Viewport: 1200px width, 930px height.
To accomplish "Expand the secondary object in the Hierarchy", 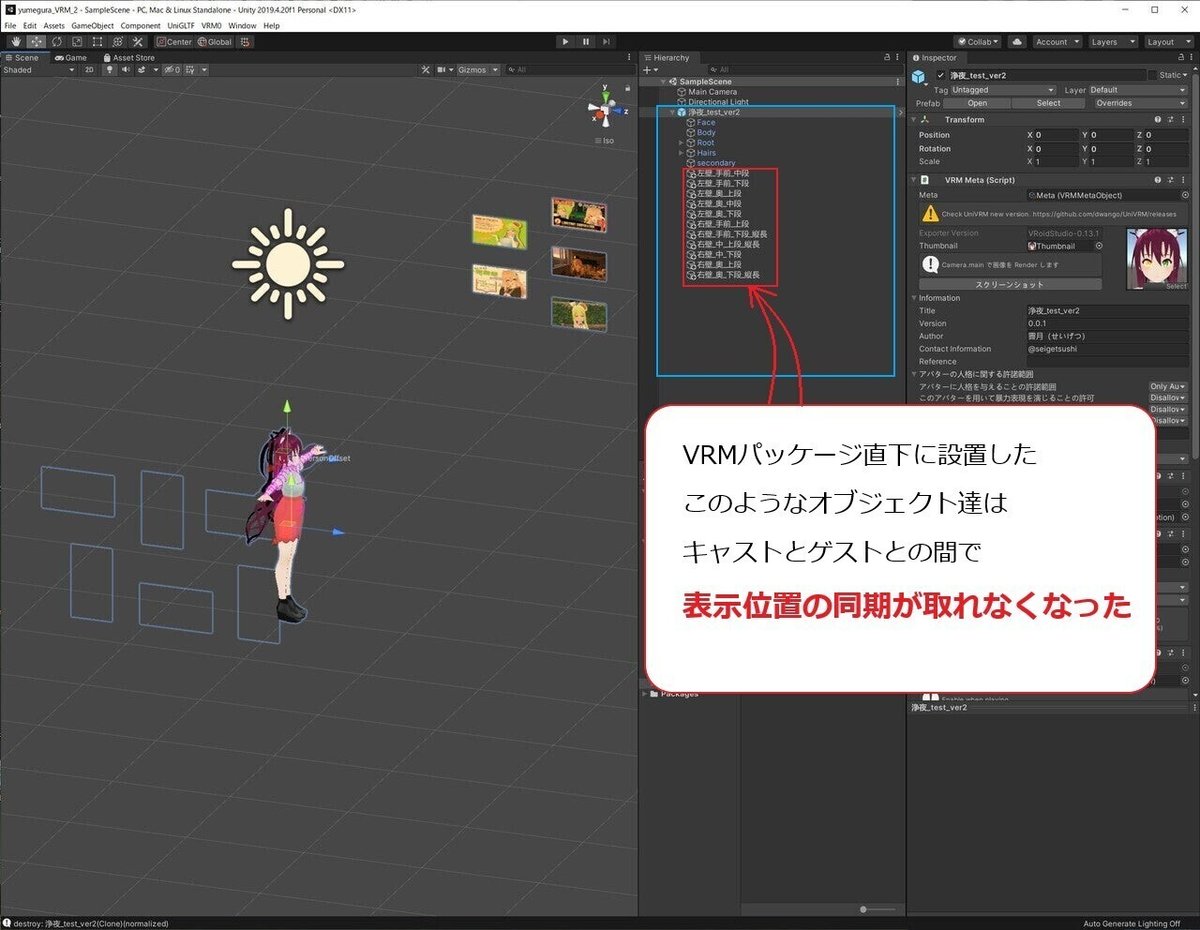I will coord(682,162).
